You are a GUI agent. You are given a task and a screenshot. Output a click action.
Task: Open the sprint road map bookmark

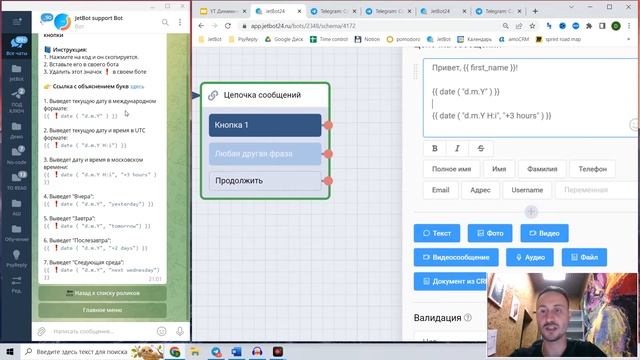pyautogui.click(x=558, y=39)
